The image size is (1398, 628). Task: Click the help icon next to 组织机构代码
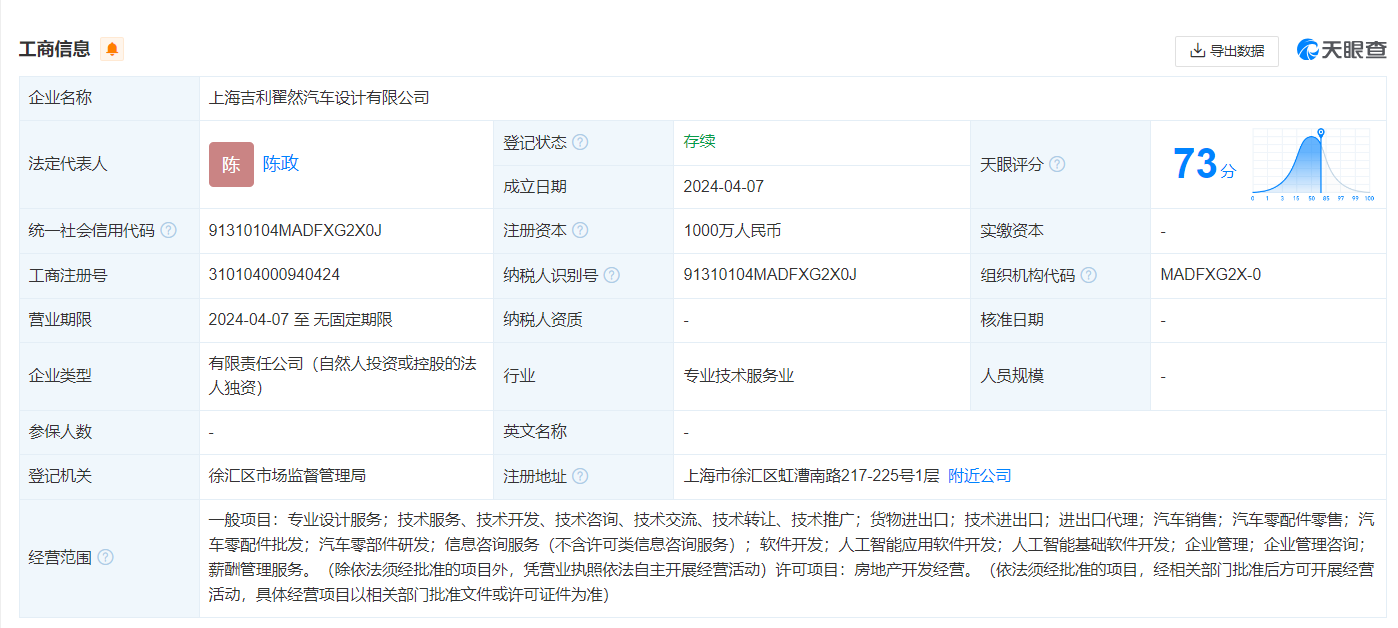point(1088,275)
